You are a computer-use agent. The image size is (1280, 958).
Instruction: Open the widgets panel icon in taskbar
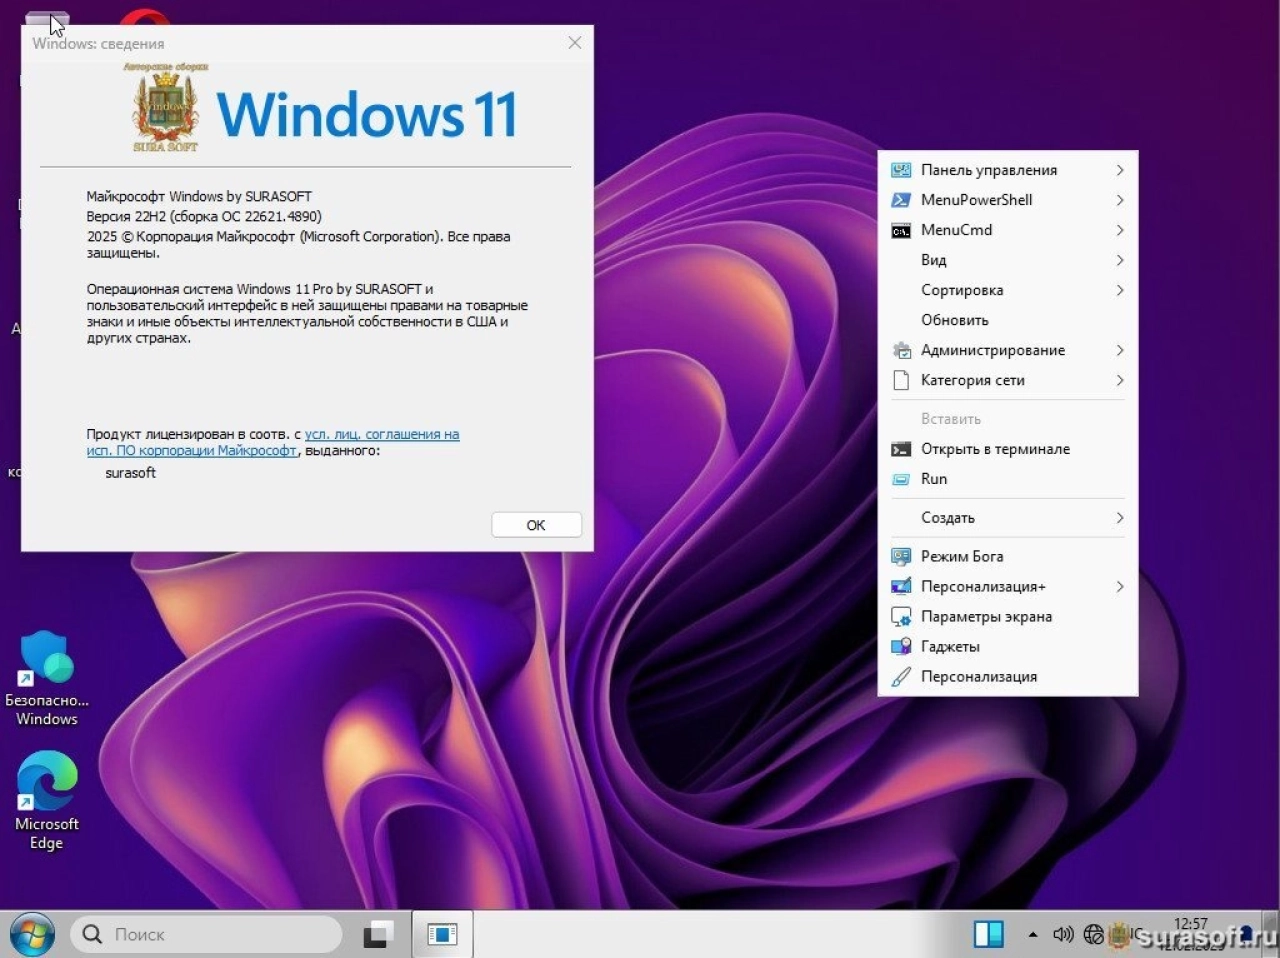[989, 934]
